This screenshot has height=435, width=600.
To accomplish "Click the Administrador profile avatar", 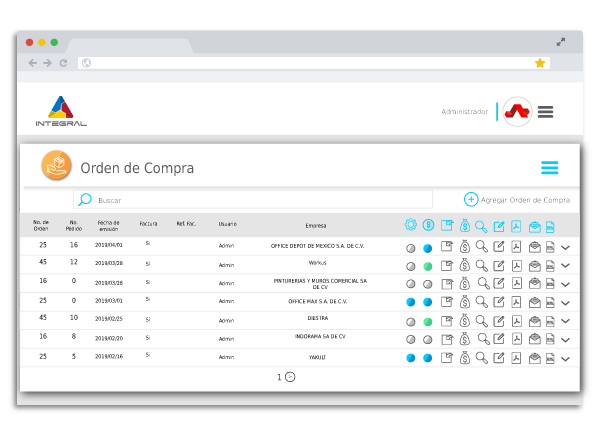I will click(517, 112).
